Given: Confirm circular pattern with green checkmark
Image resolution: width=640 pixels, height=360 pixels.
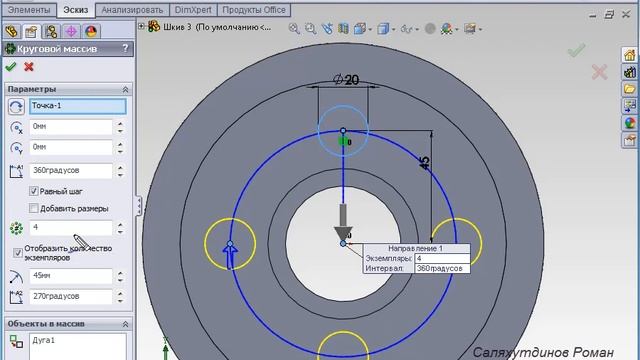Looking at the screenshot, I should pos(11,67).
